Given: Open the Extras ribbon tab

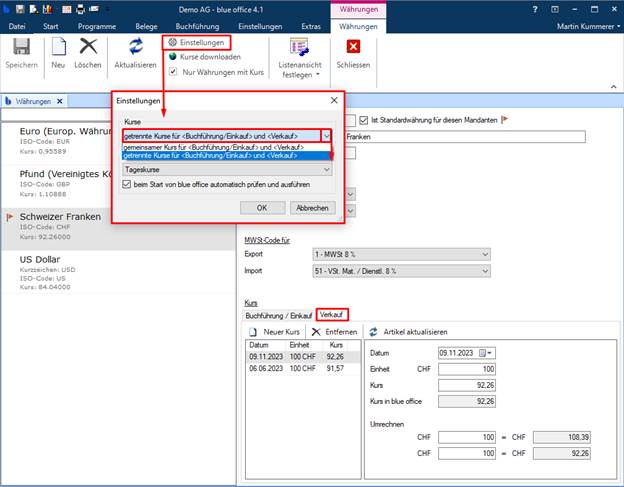Looking at the screenshot, I should point(311,27).
